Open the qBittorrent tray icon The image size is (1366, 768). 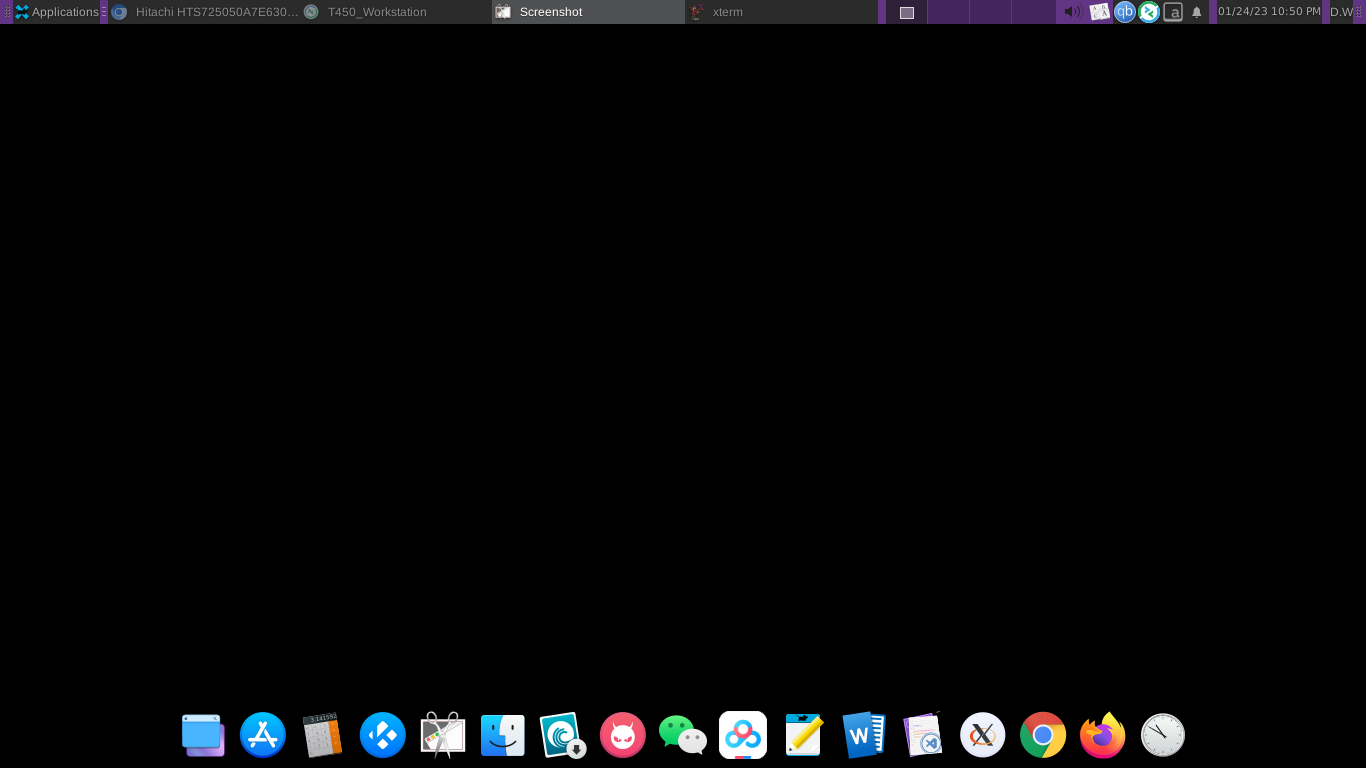coord(1125,12)
